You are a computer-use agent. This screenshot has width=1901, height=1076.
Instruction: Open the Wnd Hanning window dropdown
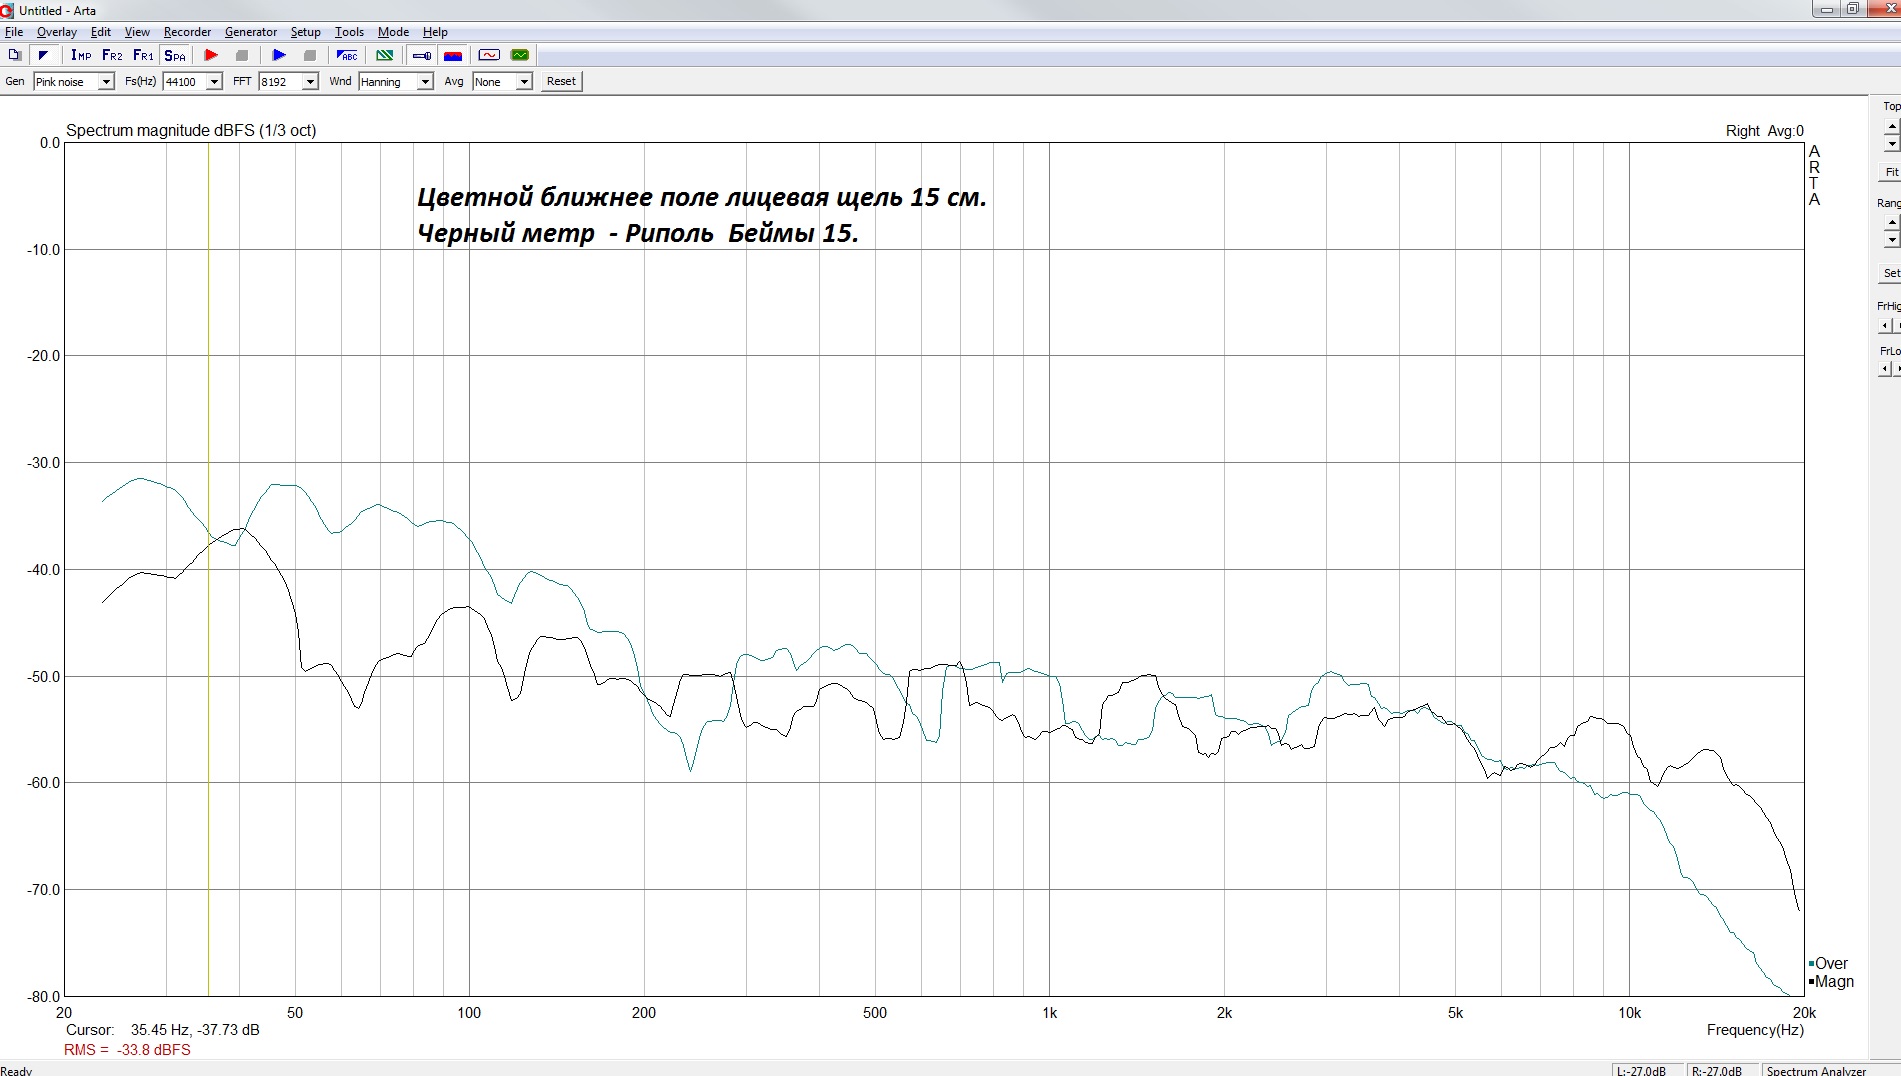(425, 82)
